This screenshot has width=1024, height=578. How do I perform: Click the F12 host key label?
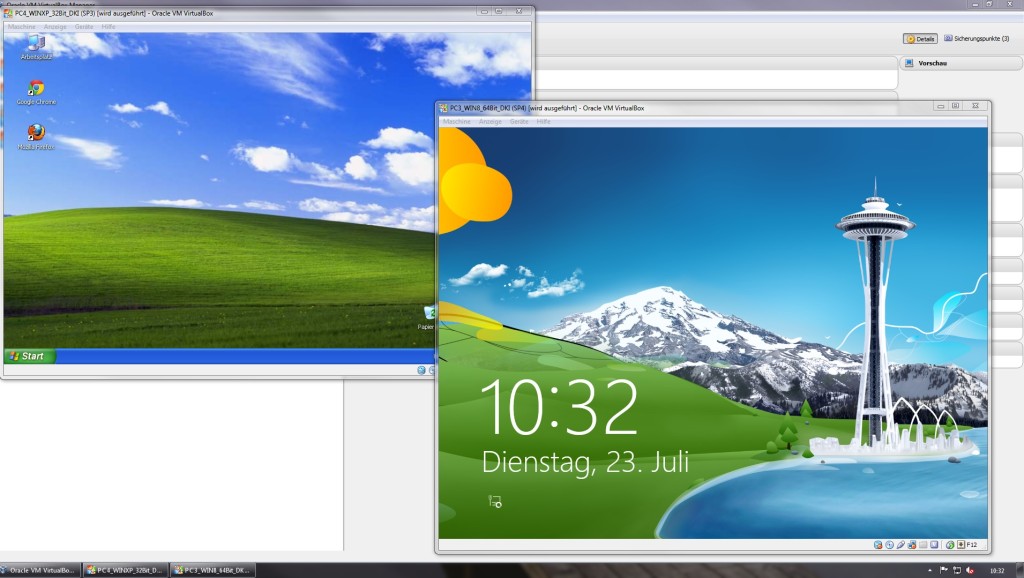(x=972, y=545)
